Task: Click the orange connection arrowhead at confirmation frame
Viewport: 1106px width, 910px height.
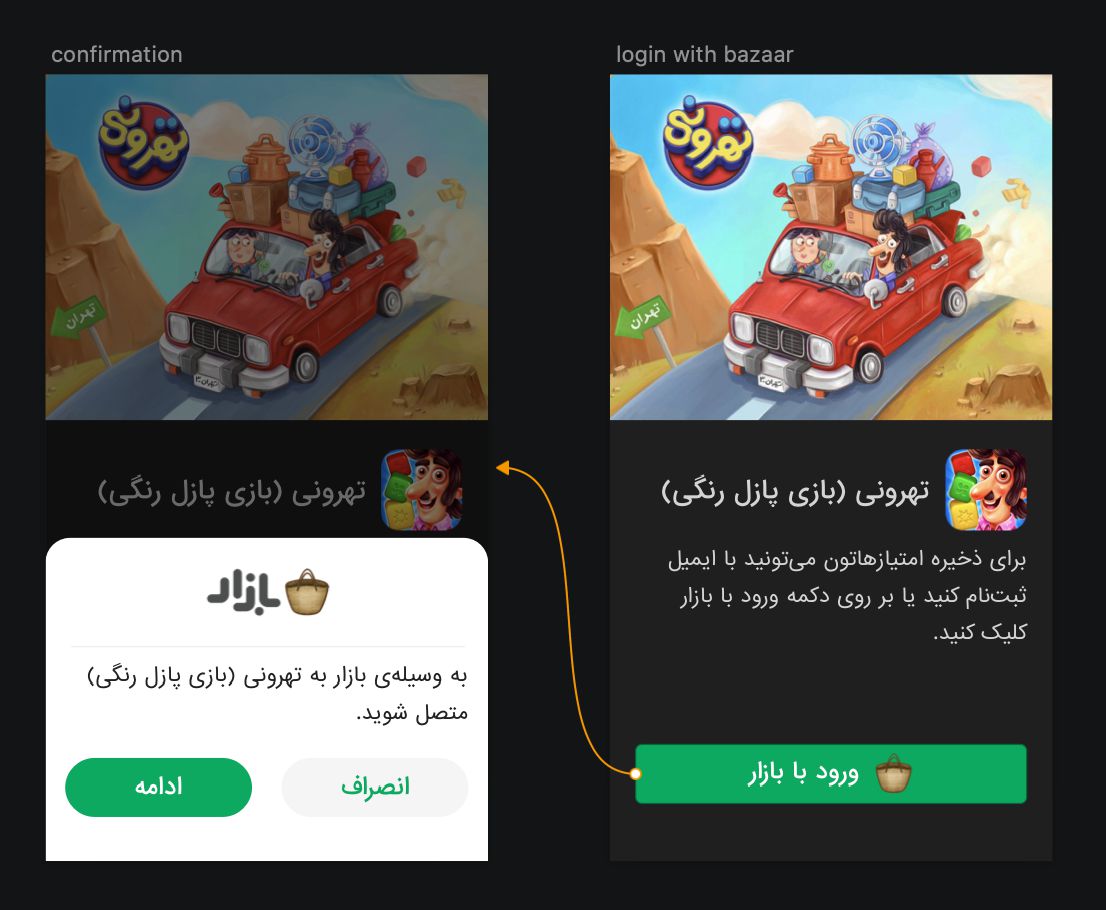Action: click(x=502, y=468)
